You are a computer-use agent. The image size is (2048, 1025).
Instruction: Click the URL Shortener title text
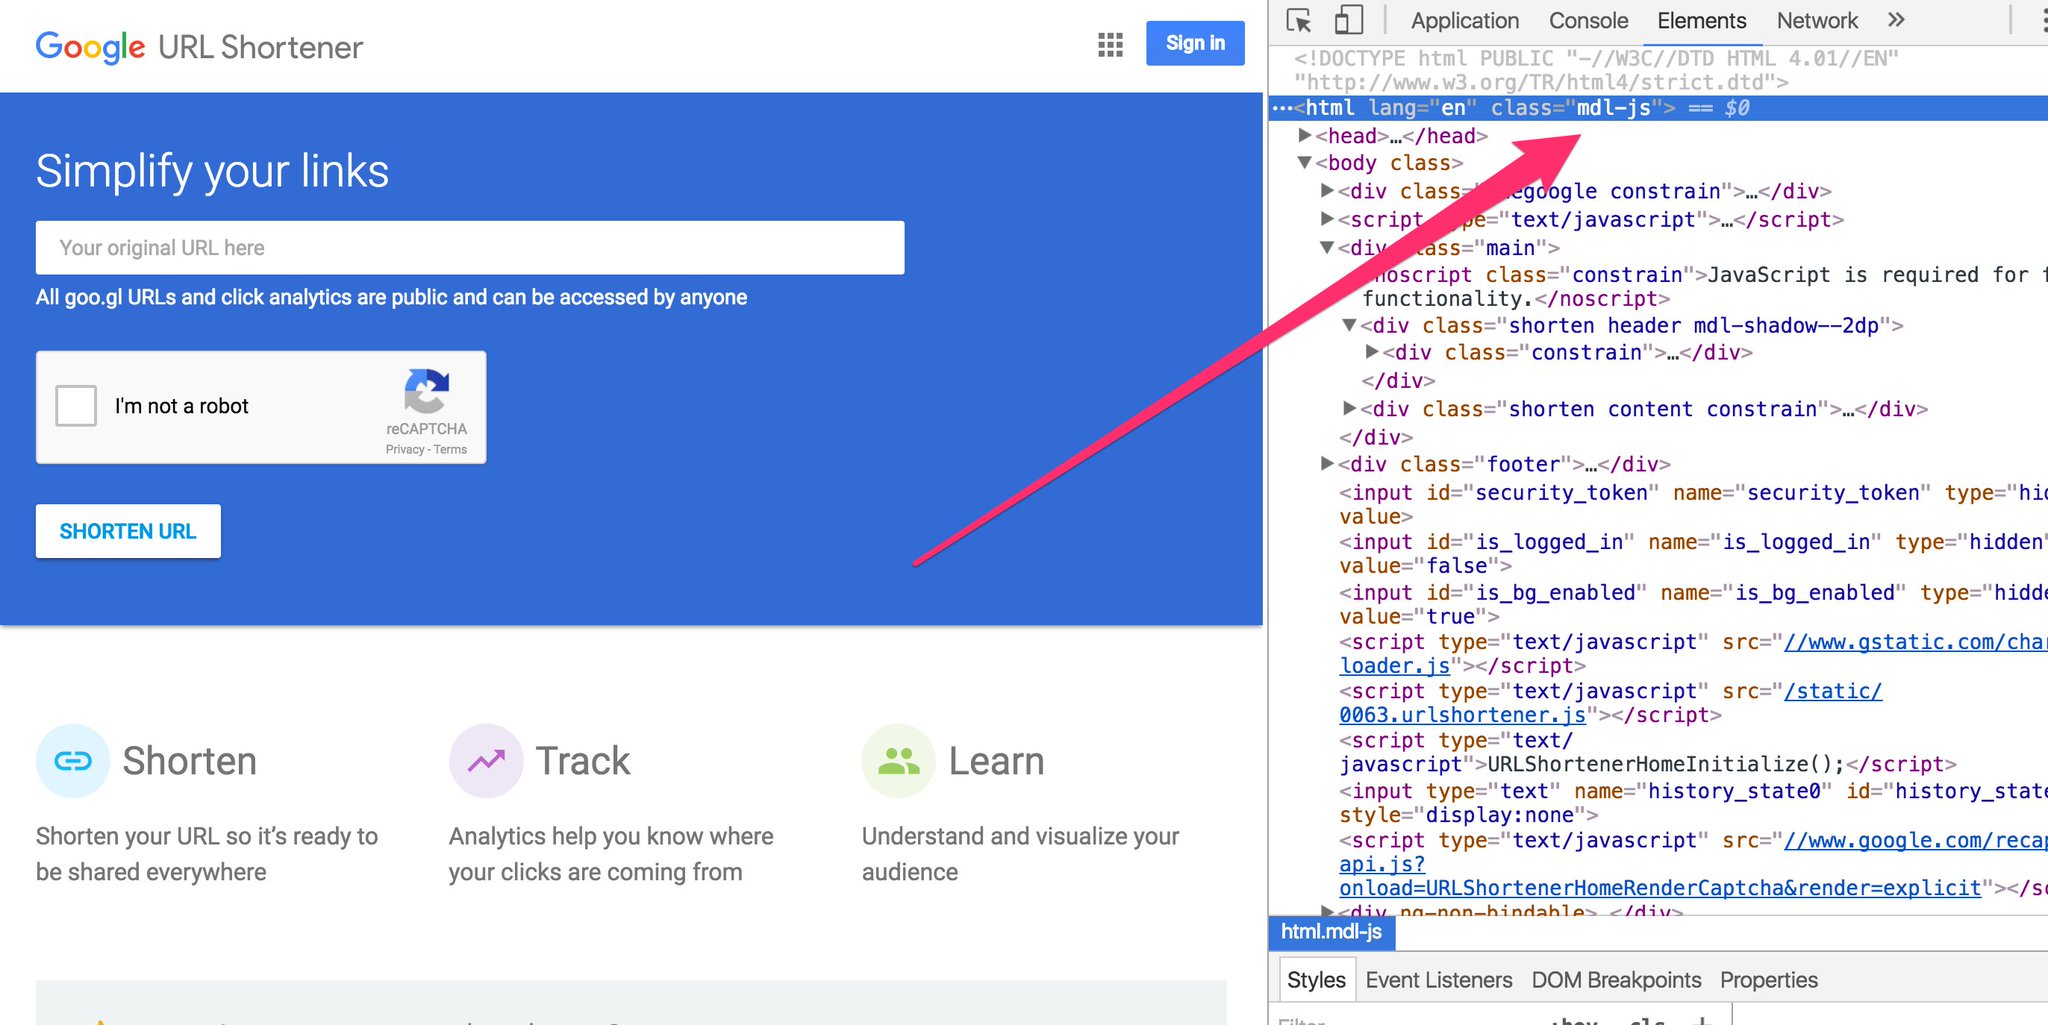click(260, 47)
